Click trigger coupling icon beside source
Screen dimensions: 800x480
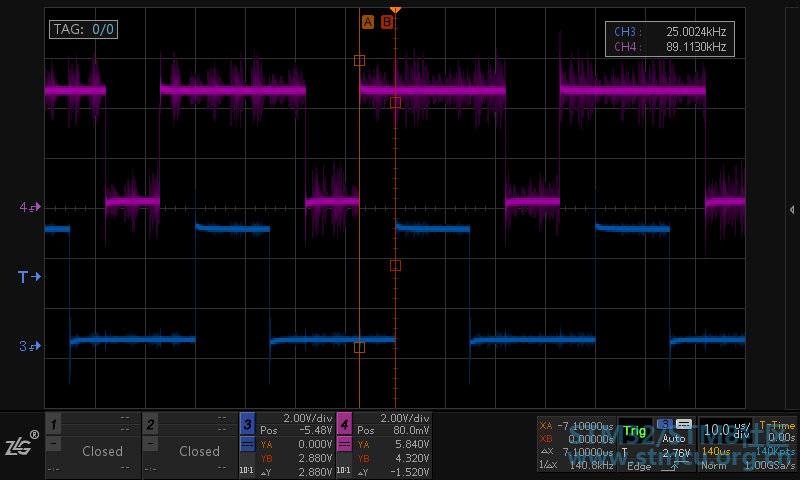point(684,424)
